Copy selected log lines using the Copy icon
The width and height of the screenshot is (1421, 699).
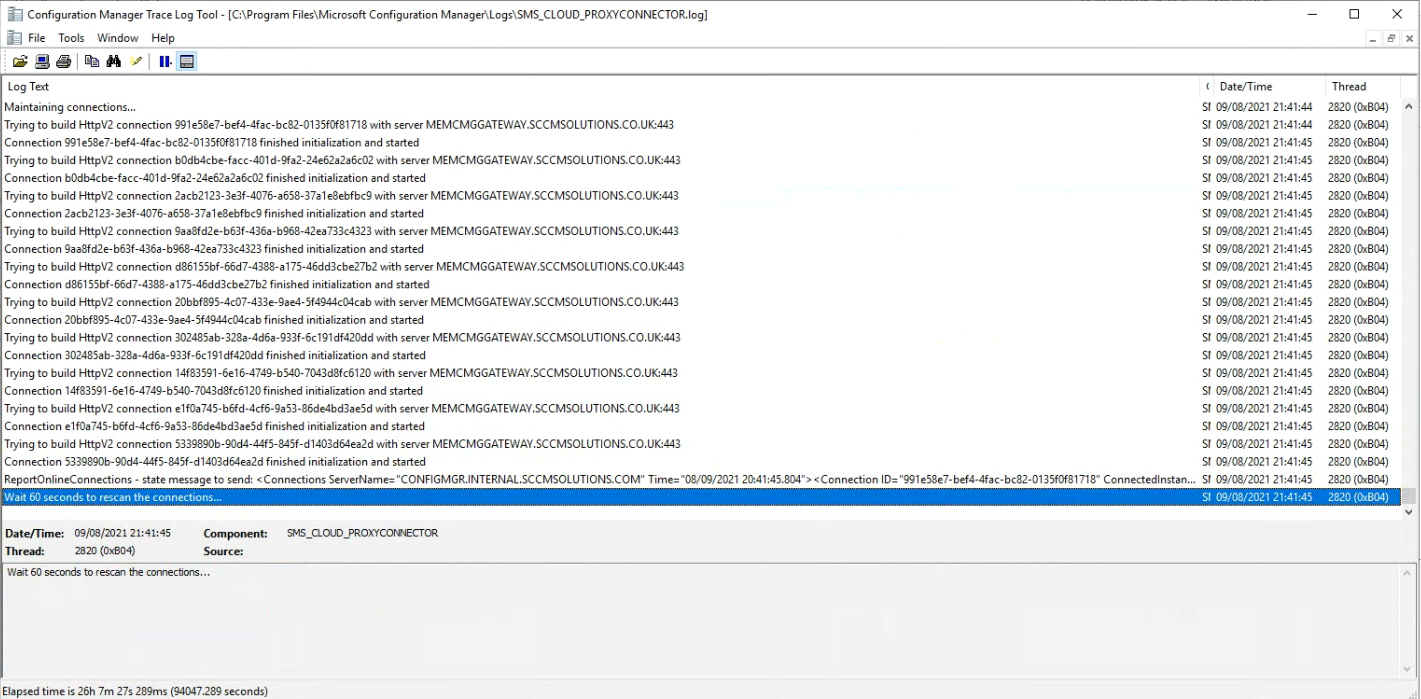tap(91, 61)
